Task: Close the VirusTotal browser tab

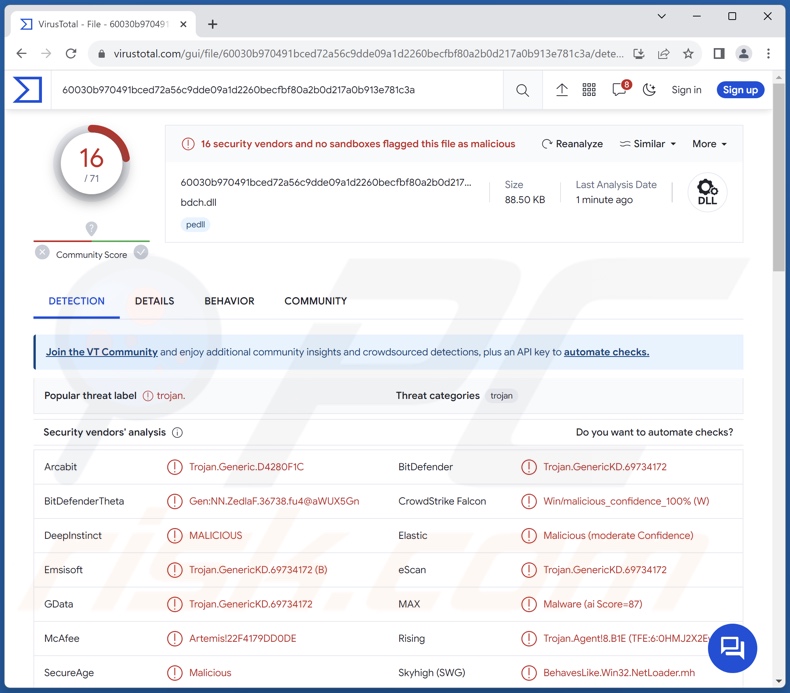Action: click(x=183, y=24)
